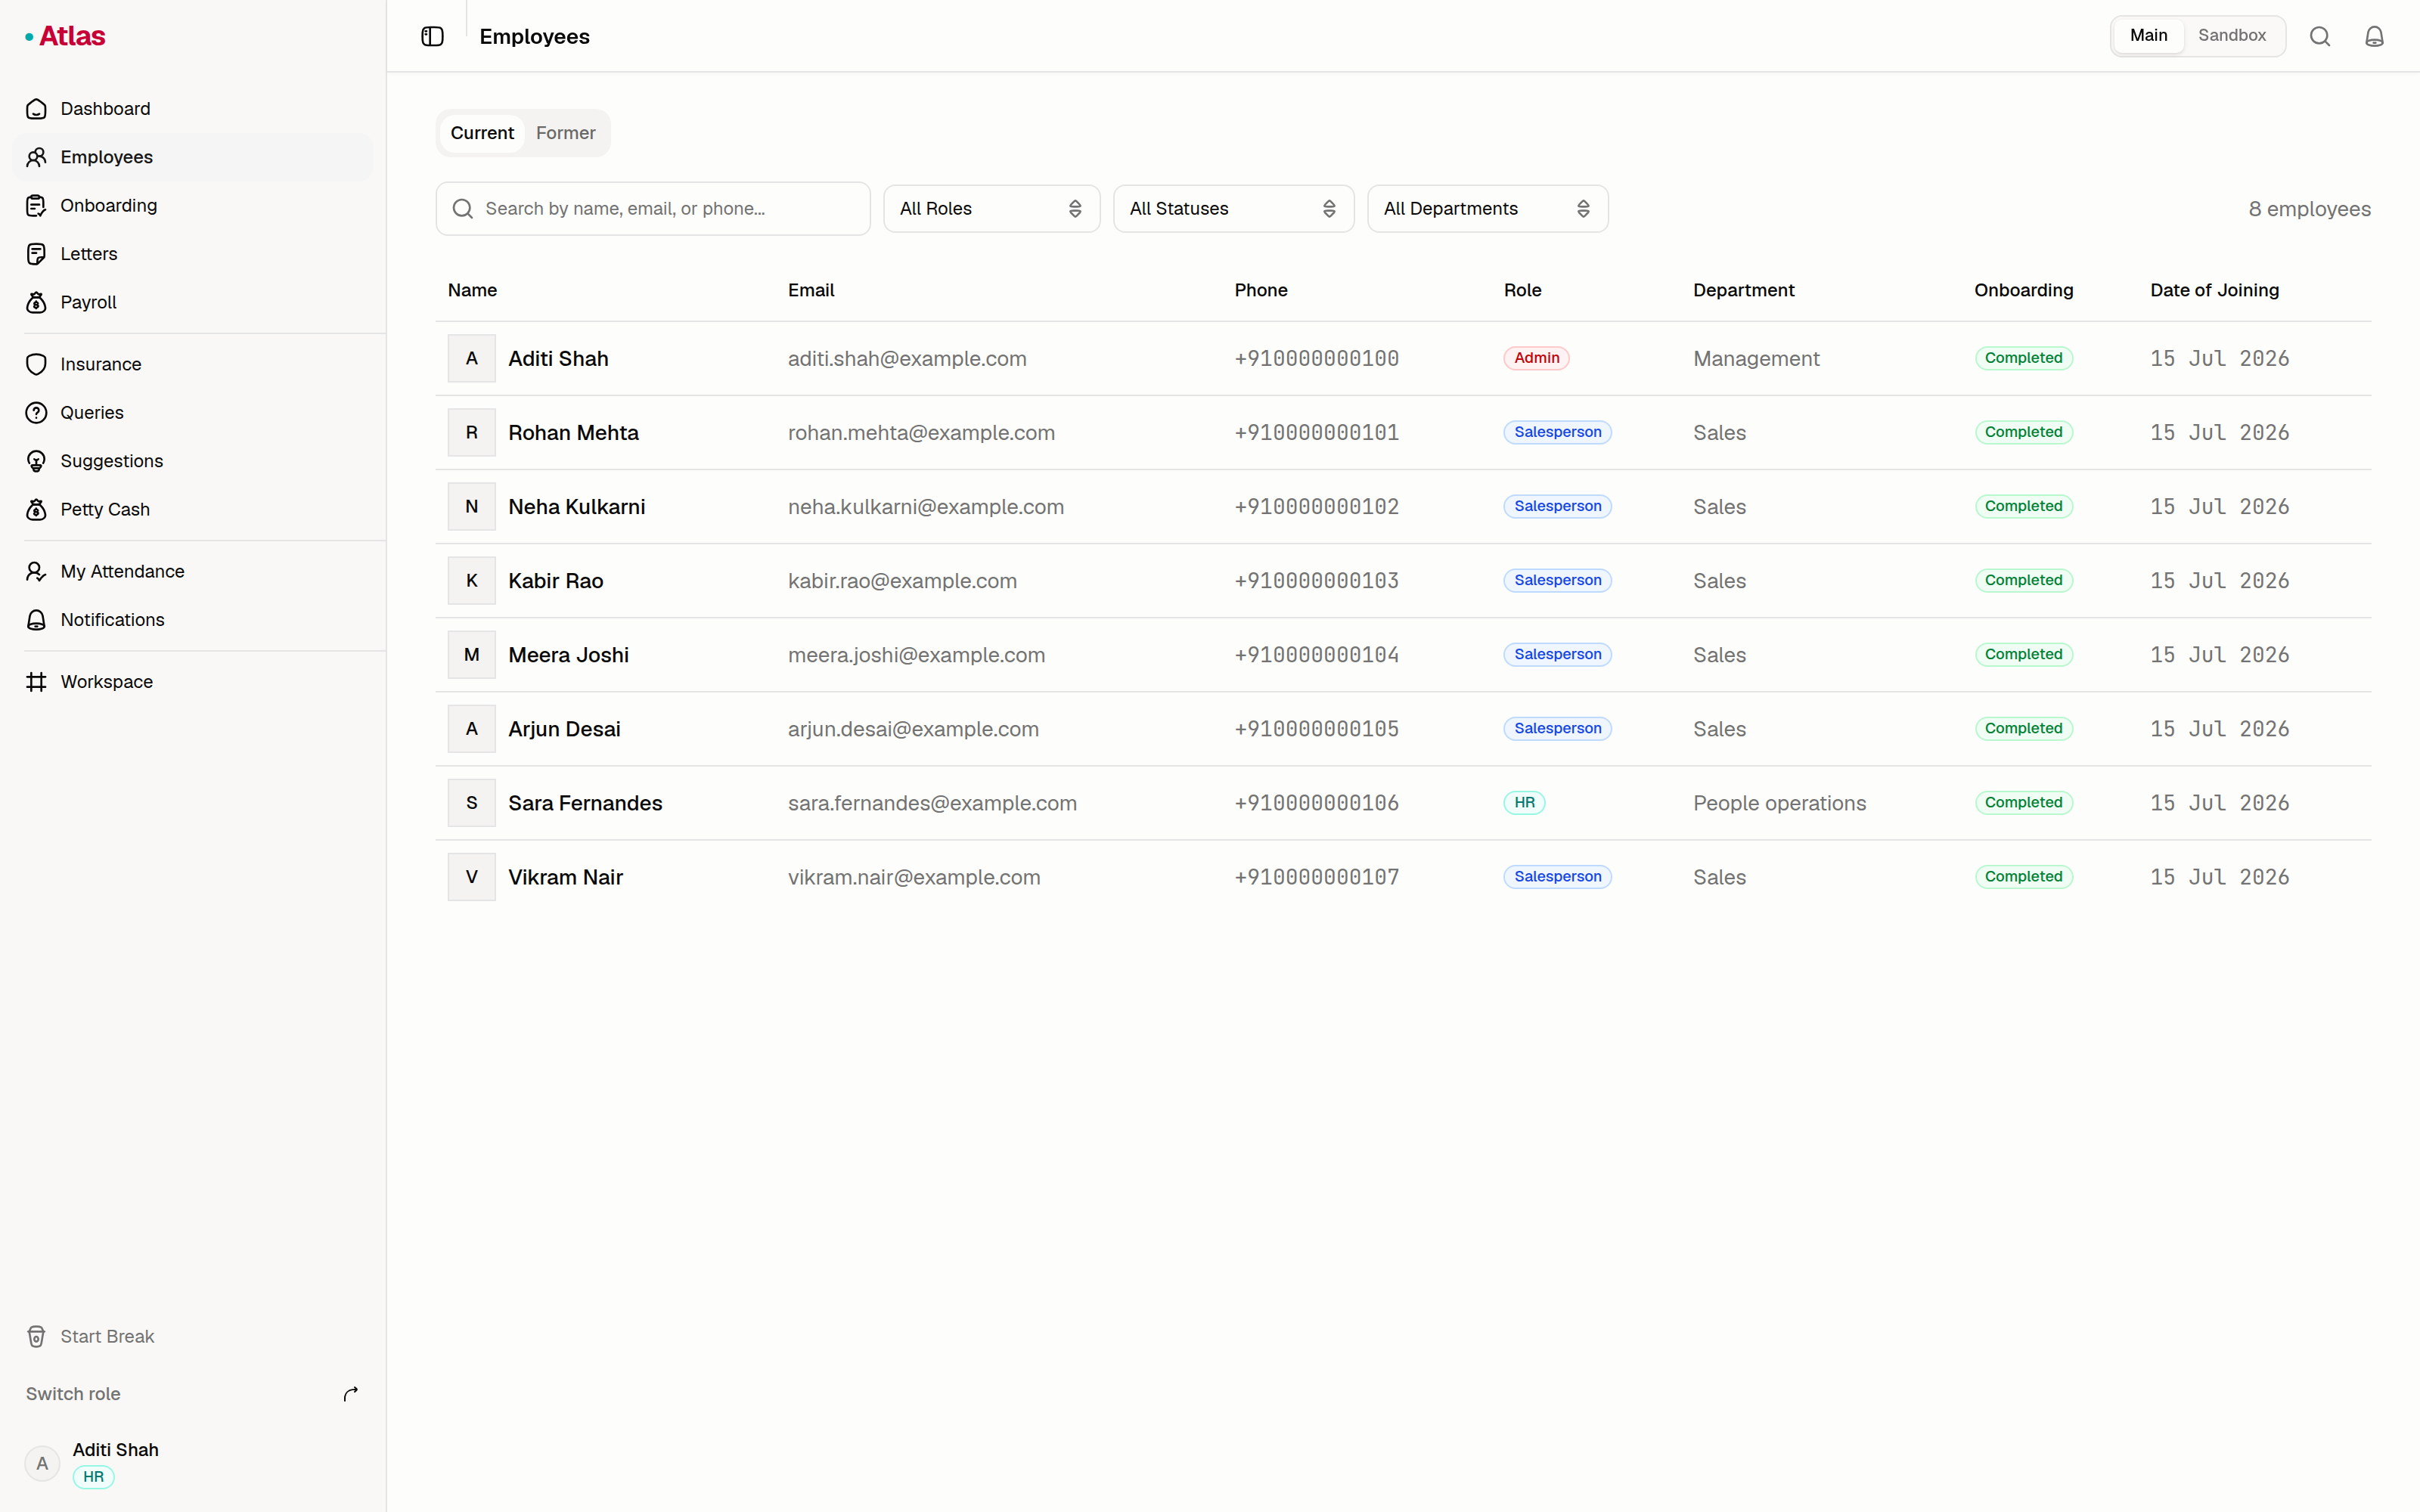Screen dimensions: 2420x1512
Task: Click the Payroll money bag icon
Action: click(x=36, y=302)
